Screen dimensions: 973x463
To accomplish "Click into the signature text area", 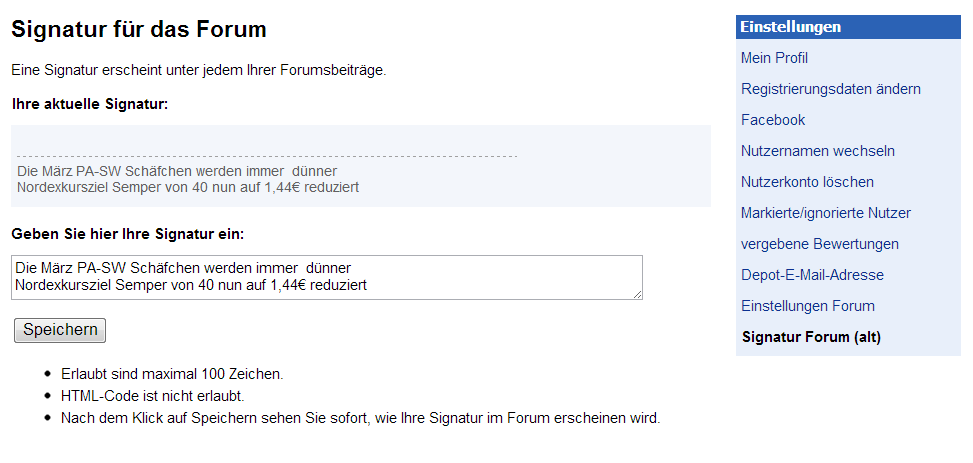I will 326,276.
